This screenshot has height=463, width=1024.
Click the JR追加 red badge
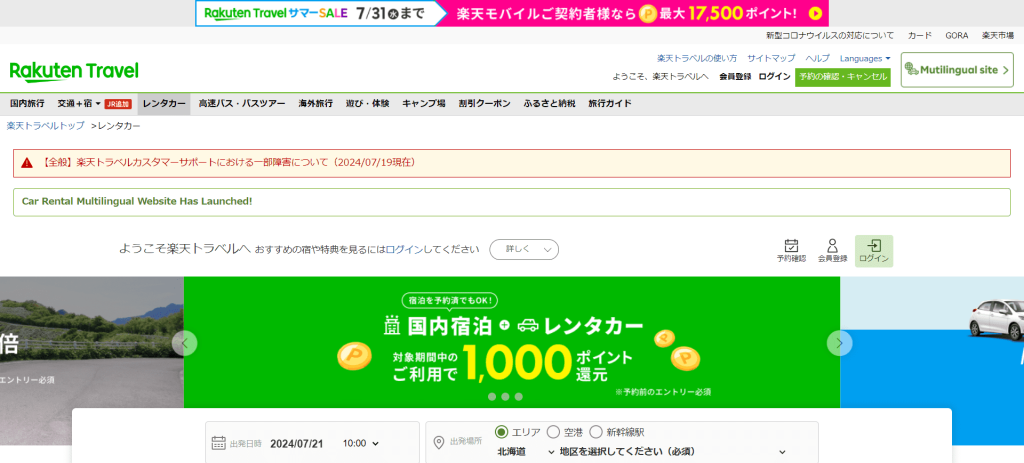click(118, 104)
